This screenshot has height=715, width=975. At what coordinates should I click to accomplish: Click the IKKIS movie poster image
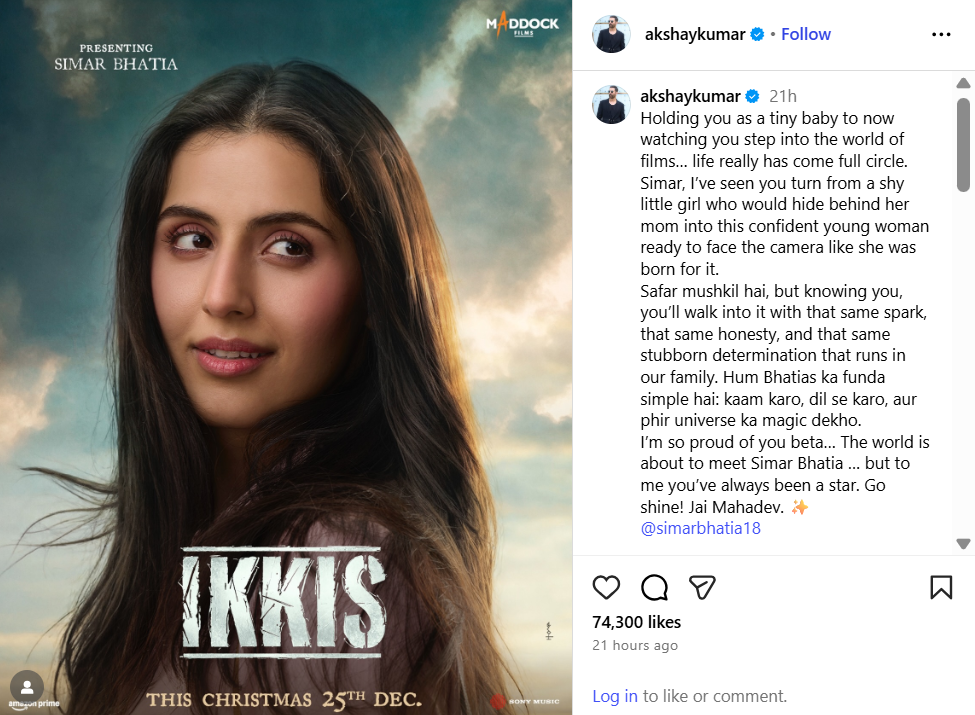[x=286, y=358]
